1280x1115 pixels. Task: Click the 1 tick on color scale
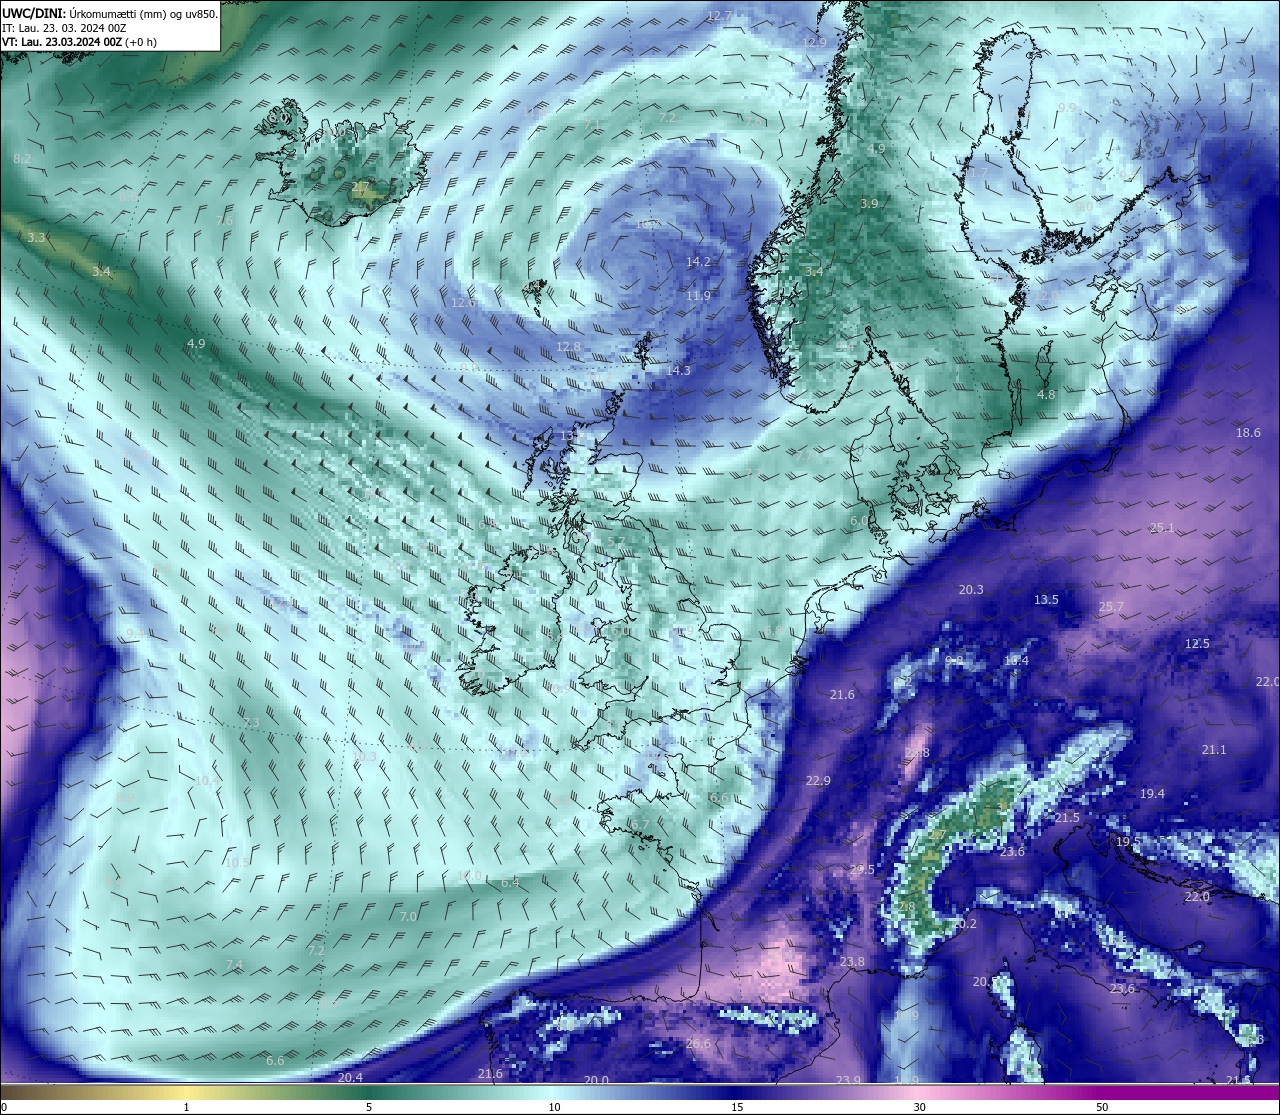click(187, 1107)
